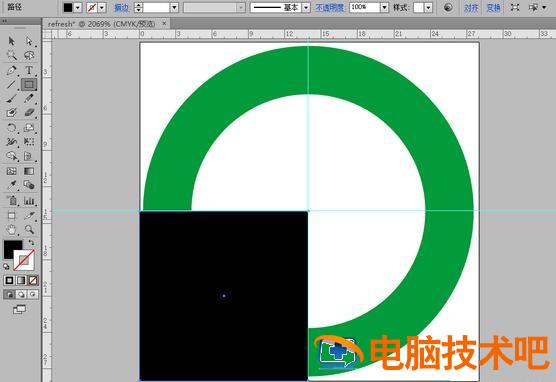Apply solid Color mode button
This screenshot has height=382, width=556.
(x=10, y=280)
